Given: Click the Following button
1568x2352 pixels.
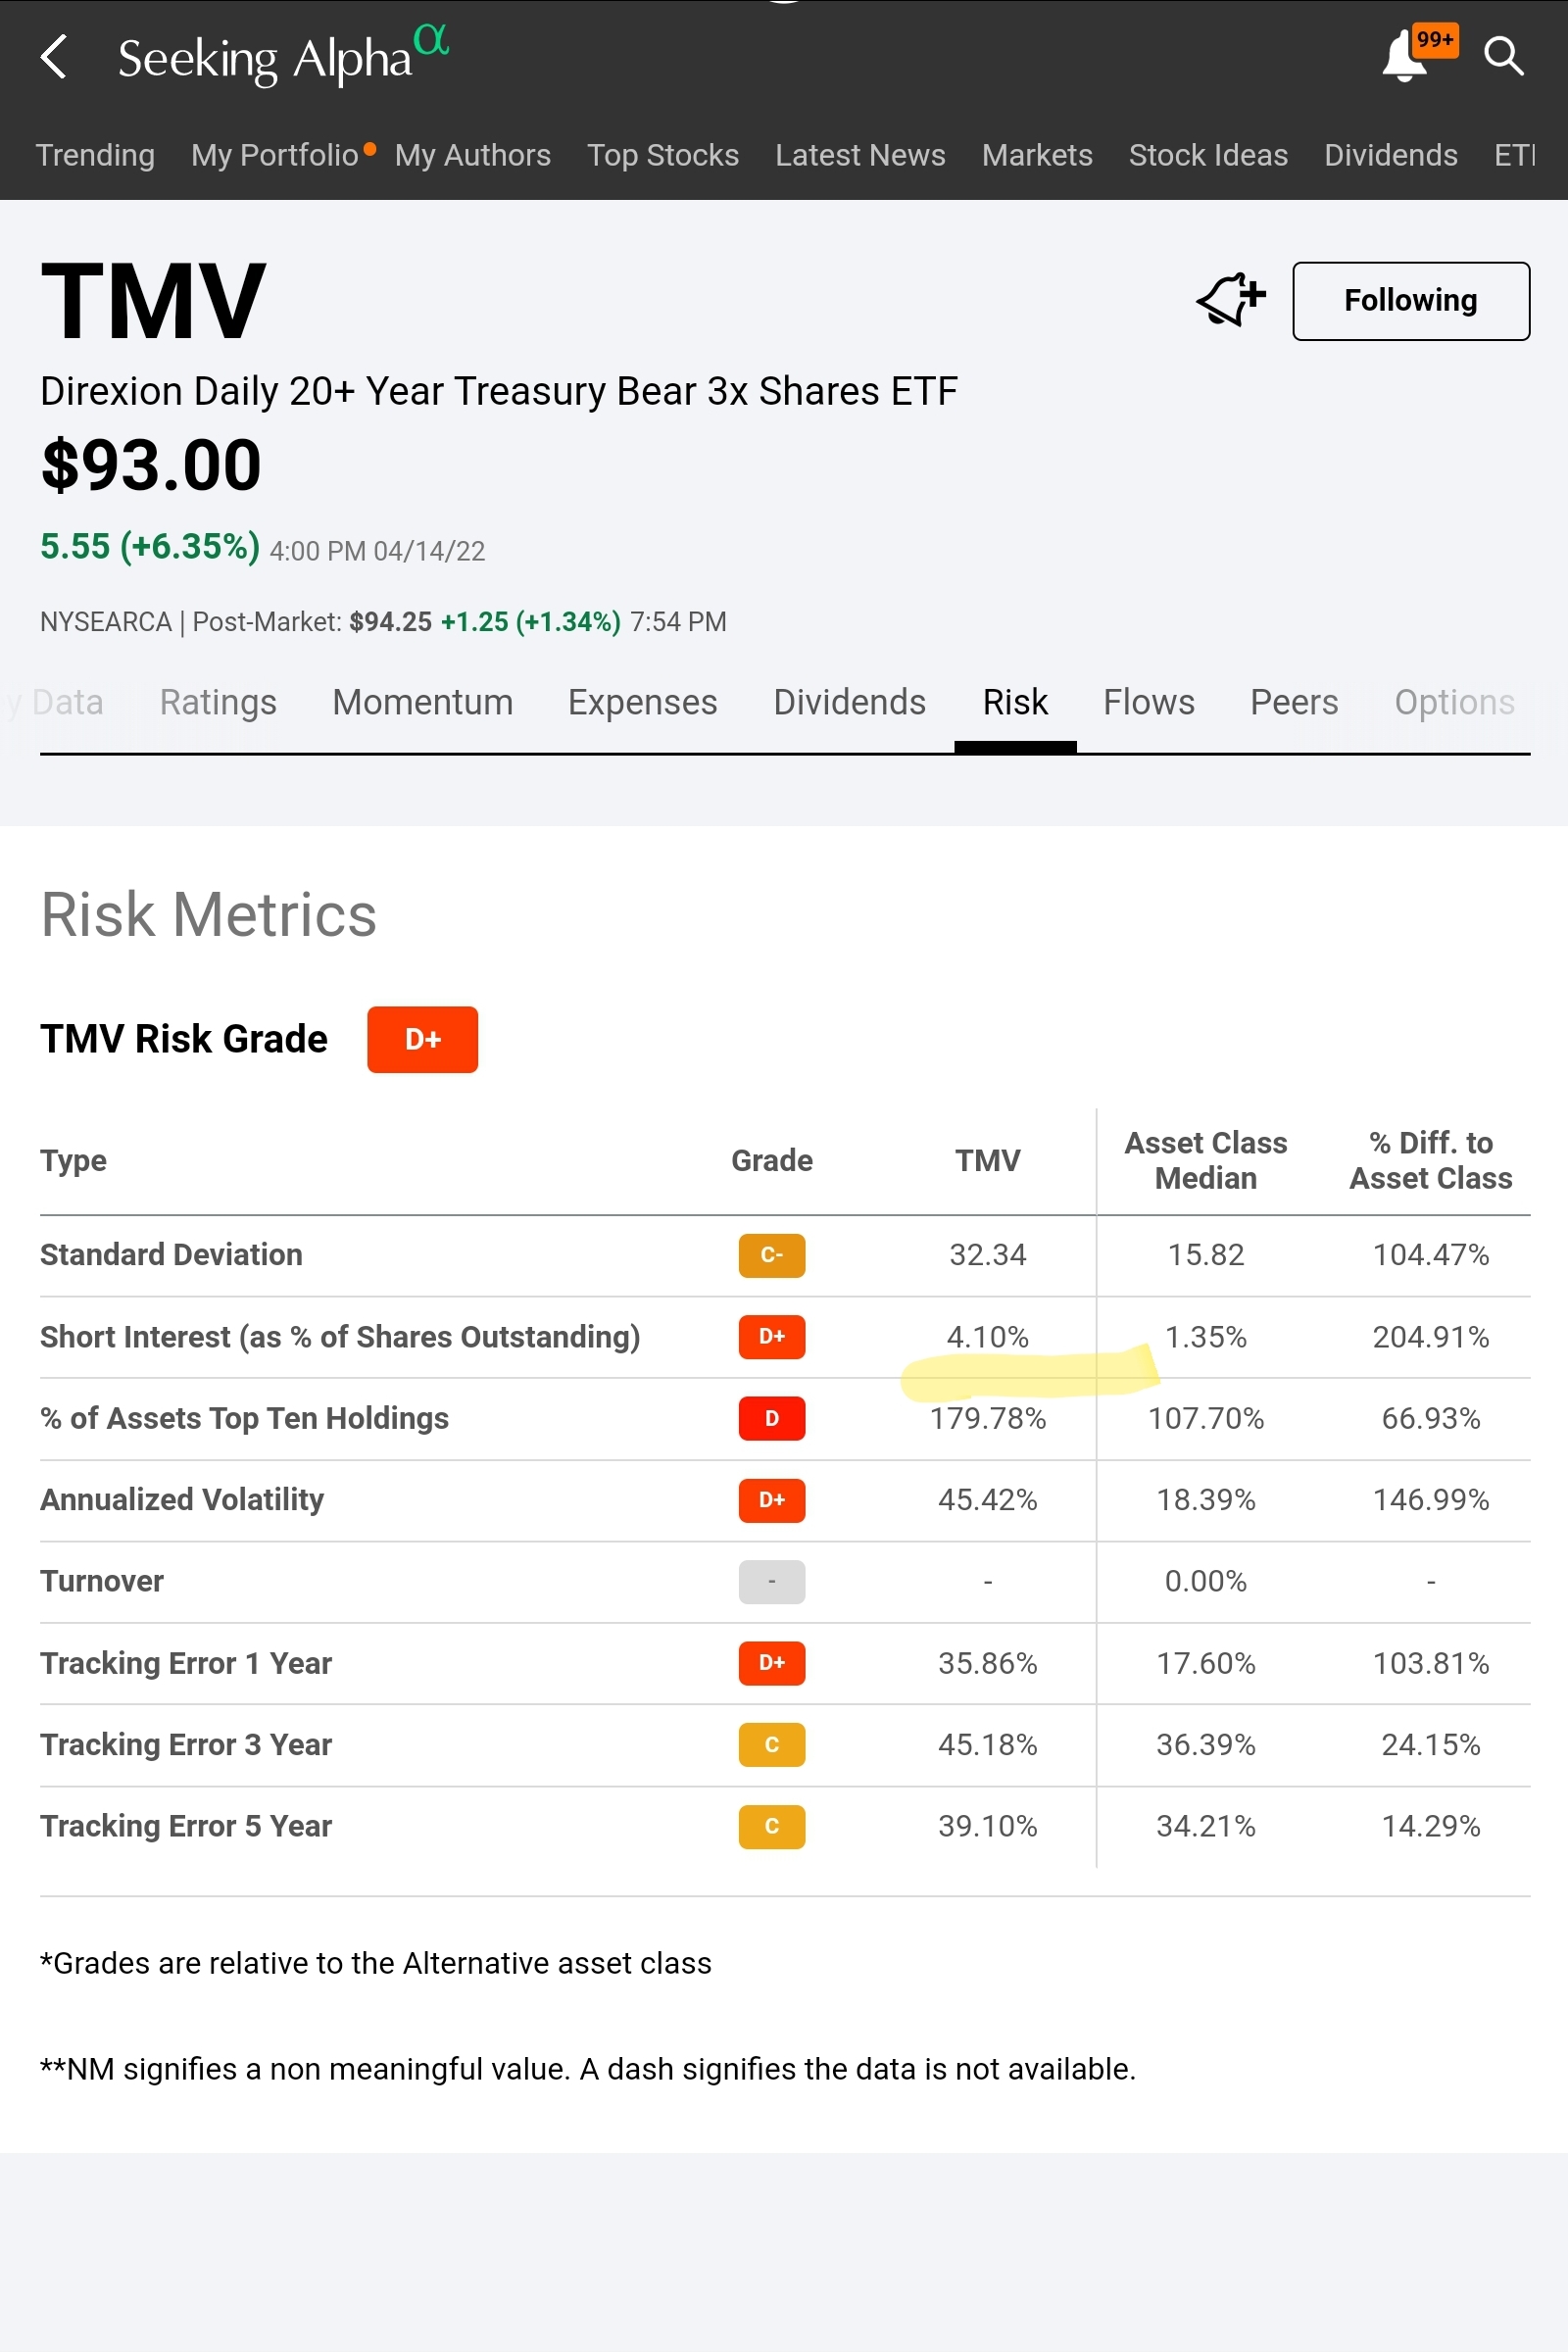Looking at the screenshot, I should (1411, 301).
